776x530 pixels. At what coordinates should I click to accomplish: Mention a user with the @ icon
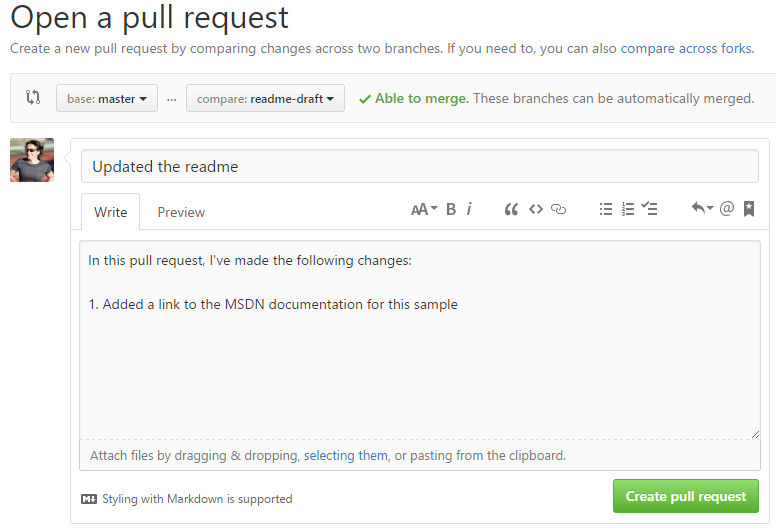pyautogui.click(x=727, y=209)
